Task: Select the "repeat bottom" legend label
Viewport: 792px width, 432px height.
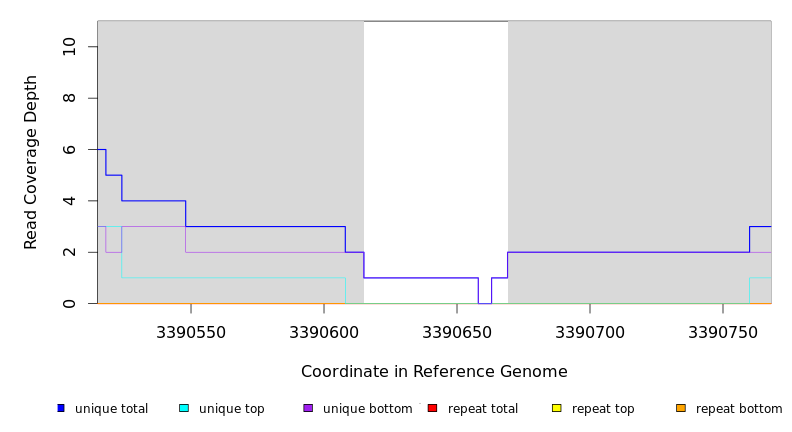Action: (x=739, y=409)
